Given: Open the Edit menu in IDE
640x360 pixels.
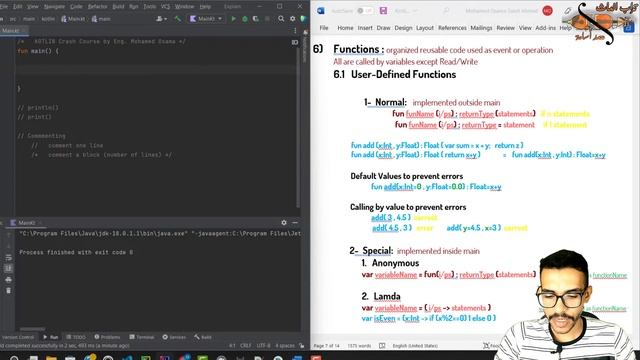Looking at the screenshot, I should click(18, 7).
